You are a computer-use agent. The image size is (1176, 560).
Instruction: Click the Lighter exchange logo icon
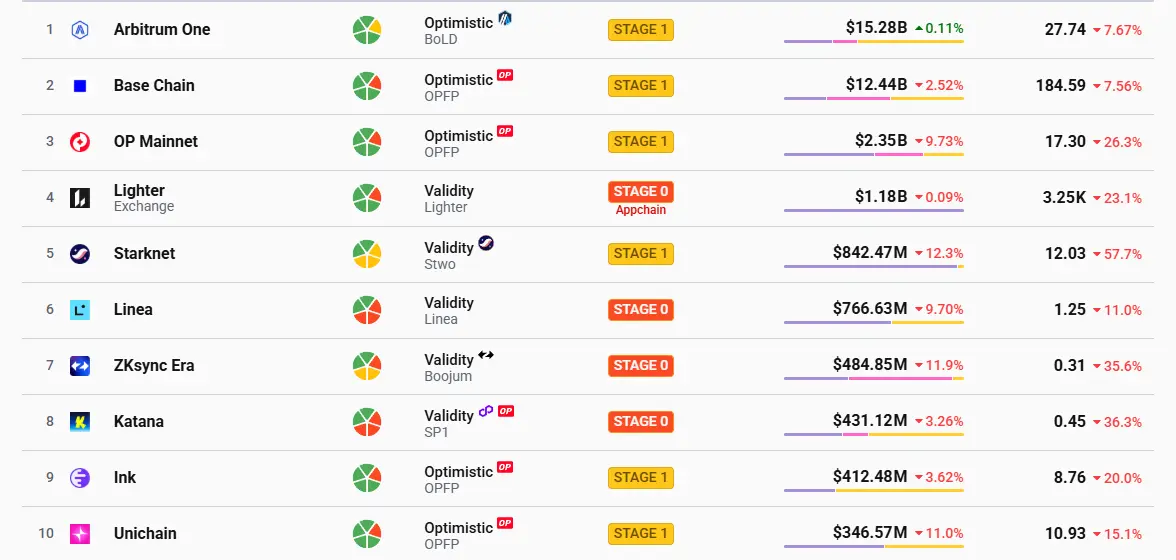[80, 198]
